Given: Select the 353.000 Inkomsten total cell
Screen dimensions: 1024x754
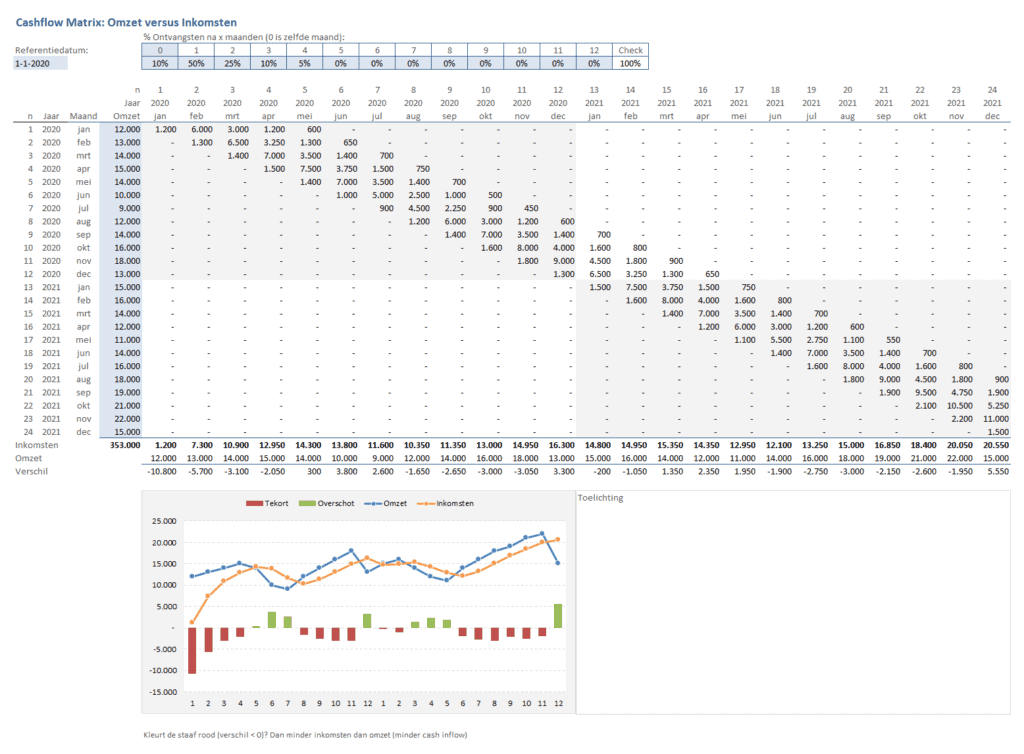Looking at the screenshot, I should 125,444.
